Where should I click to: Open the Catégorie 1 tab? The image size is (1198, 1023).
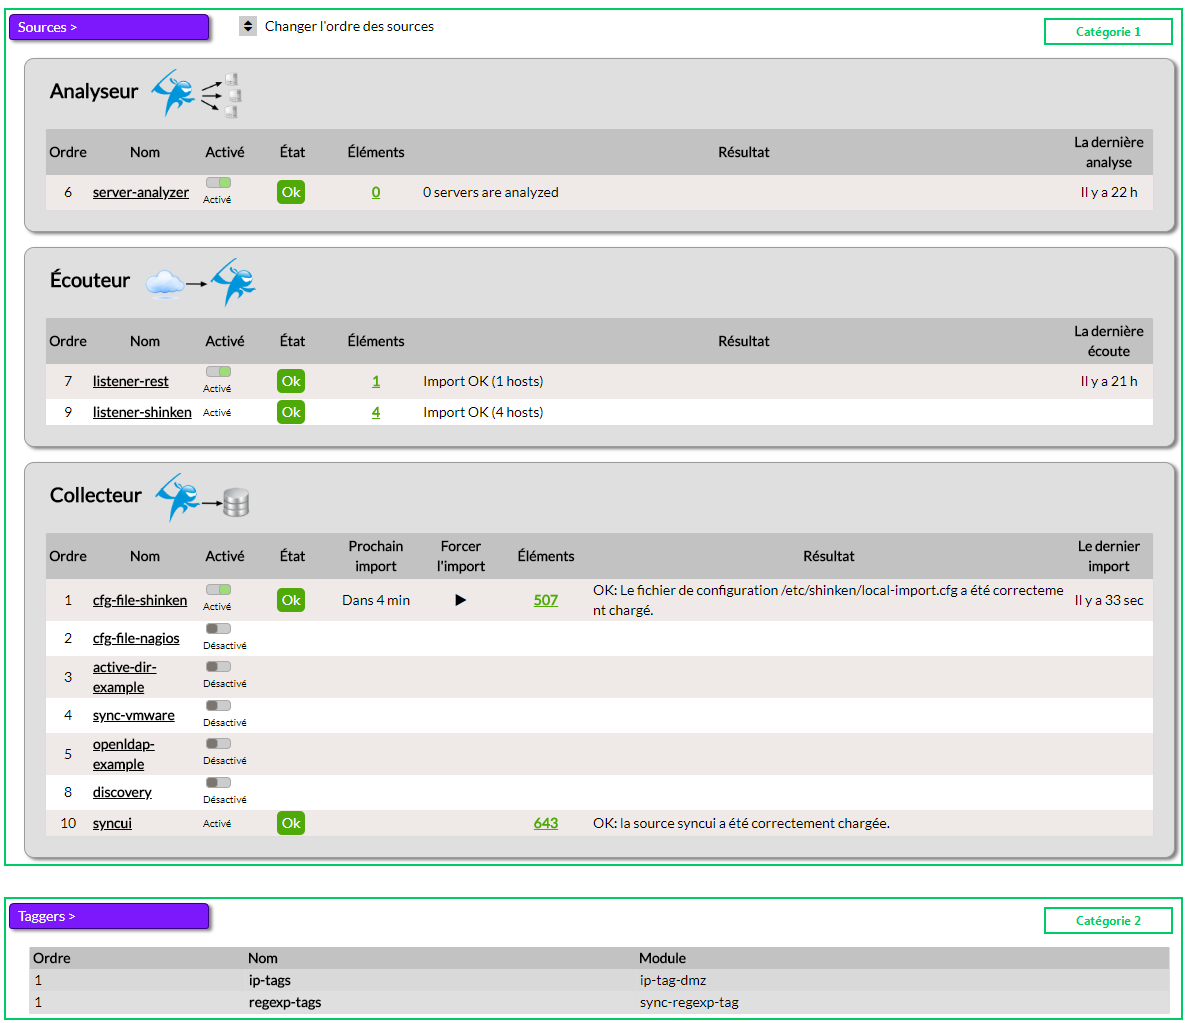tap(1108, 32)
